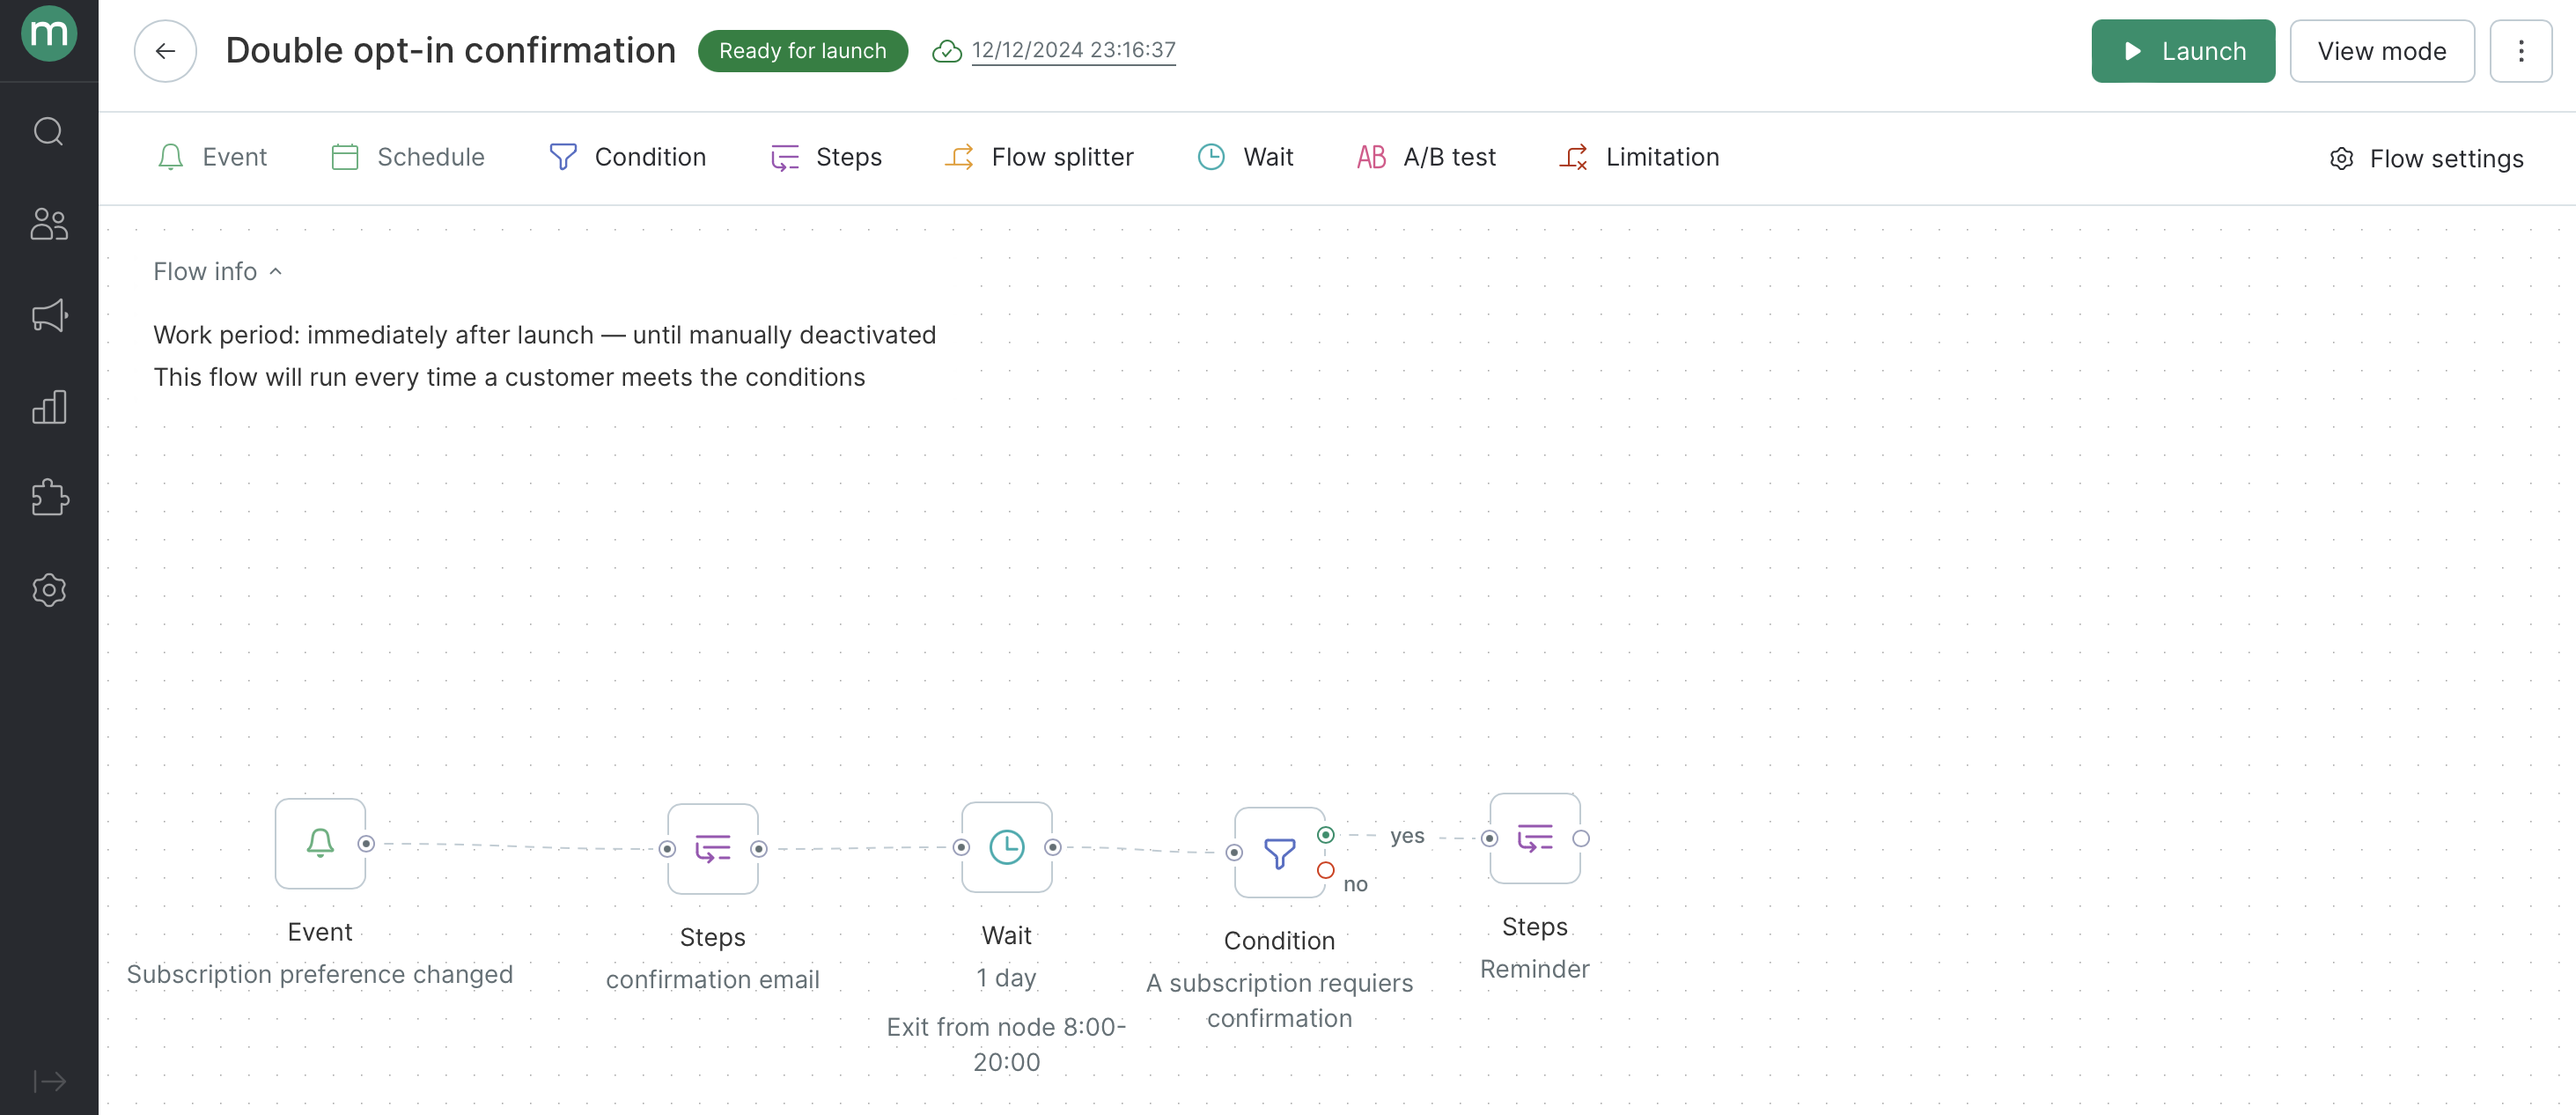Click the back navigation arrow
Image resolution: width=2576 pixels, height=1115 pixels.
(166, 49)
